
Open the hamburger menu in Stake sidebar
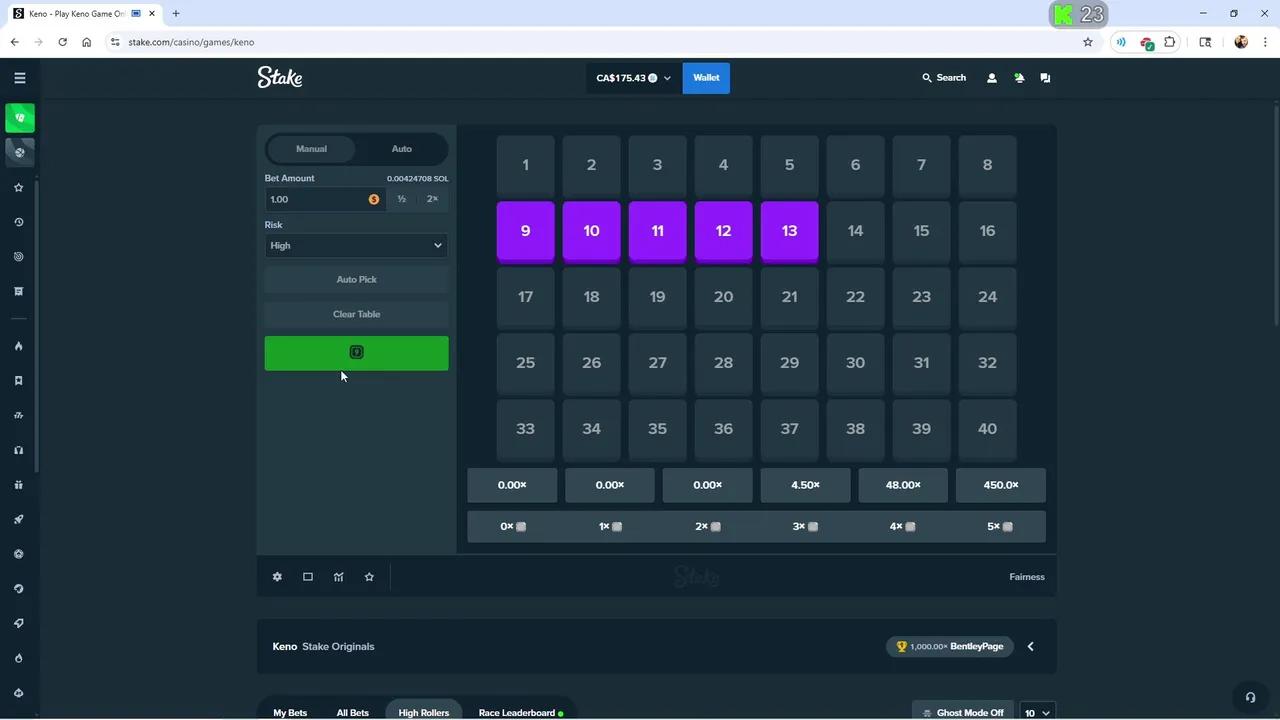19,78
